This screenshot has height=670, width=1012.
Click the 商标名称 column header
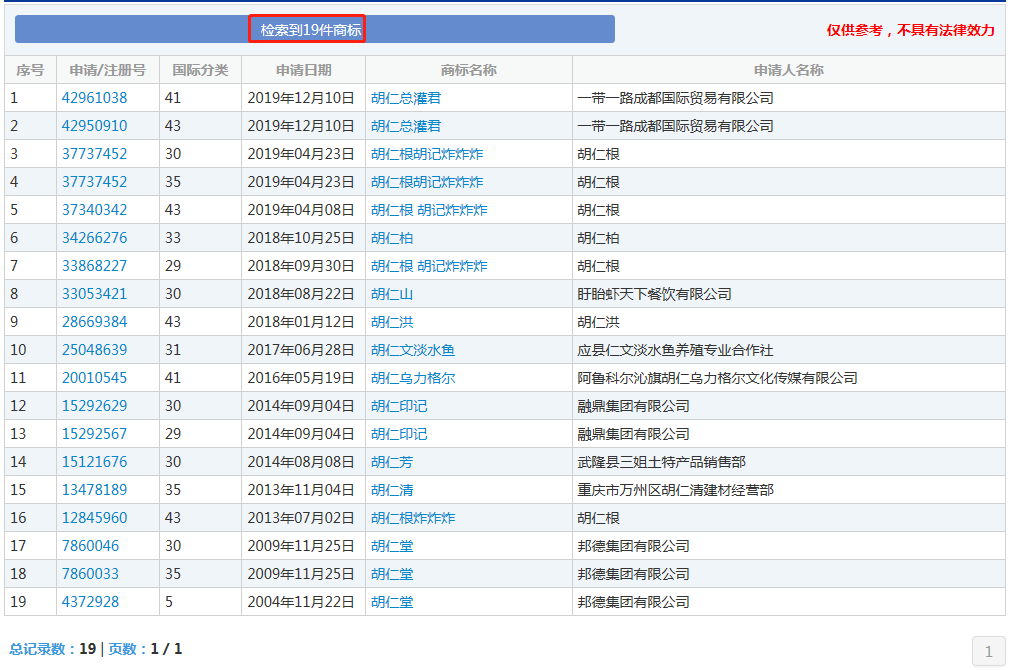pos(468,70)
